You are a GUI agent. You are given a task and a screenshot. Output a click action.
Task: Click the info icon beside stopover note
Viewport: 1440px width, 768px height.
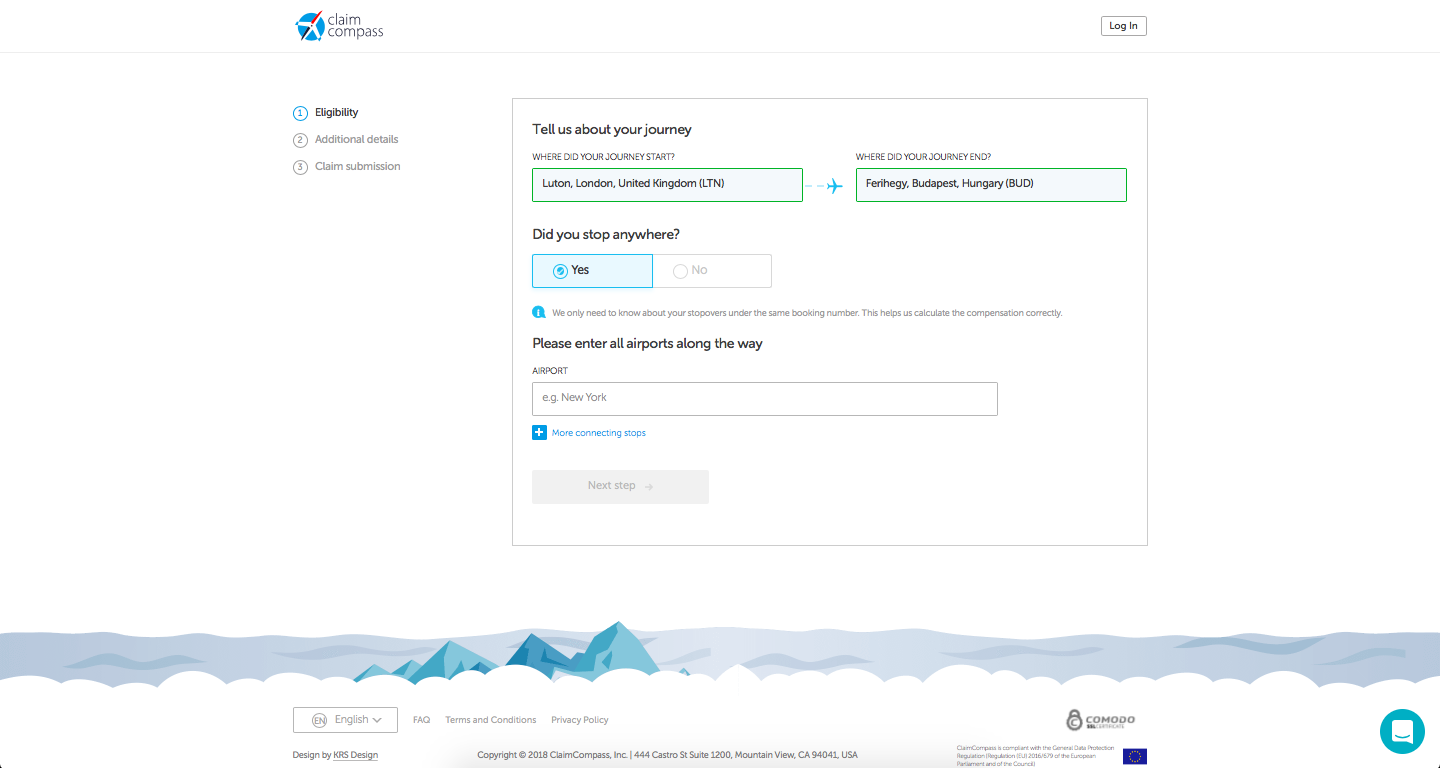539,312
